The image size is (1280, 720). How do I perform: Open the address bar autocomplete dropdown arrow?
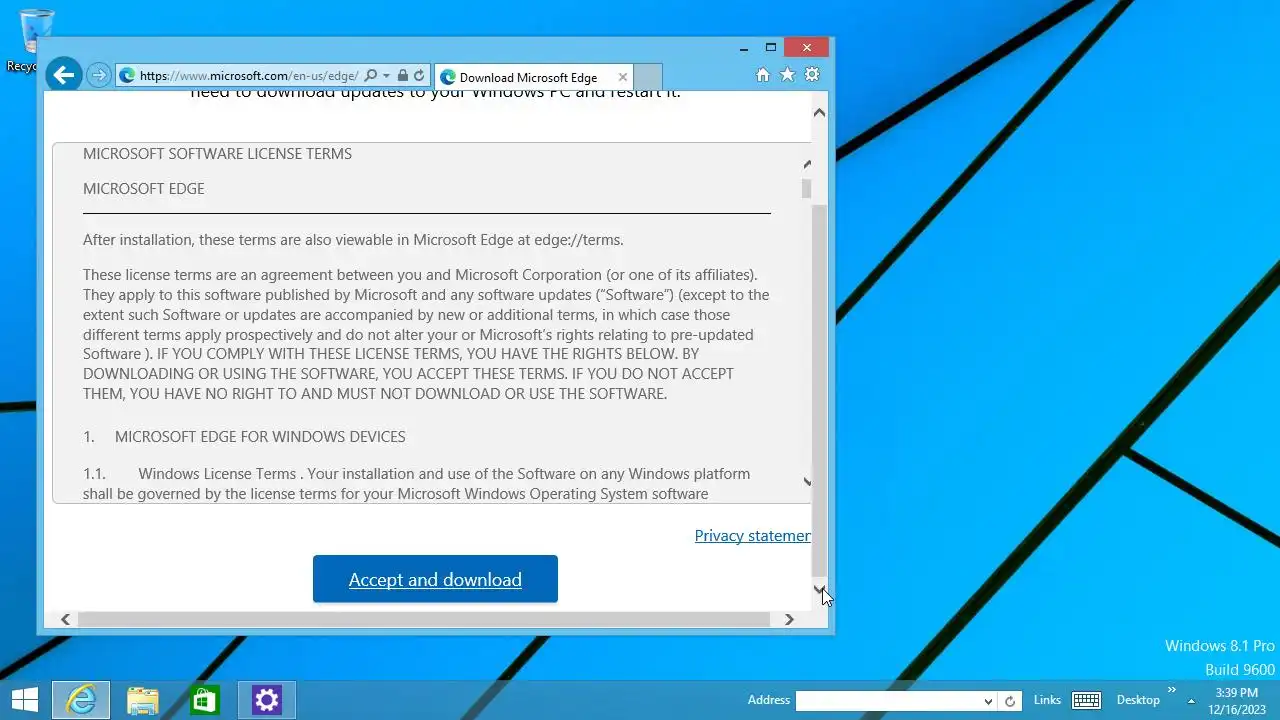[x=386, y=76]
